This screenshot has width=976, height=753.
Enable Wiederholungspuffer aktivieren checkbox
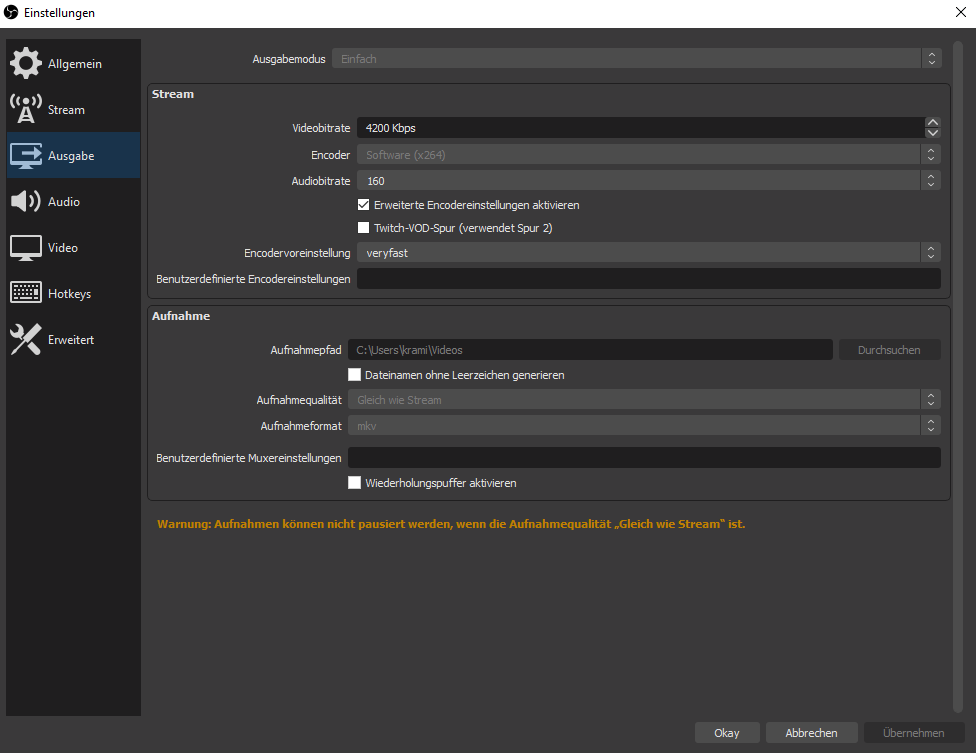pyautogui.click(x=354, y=483)
